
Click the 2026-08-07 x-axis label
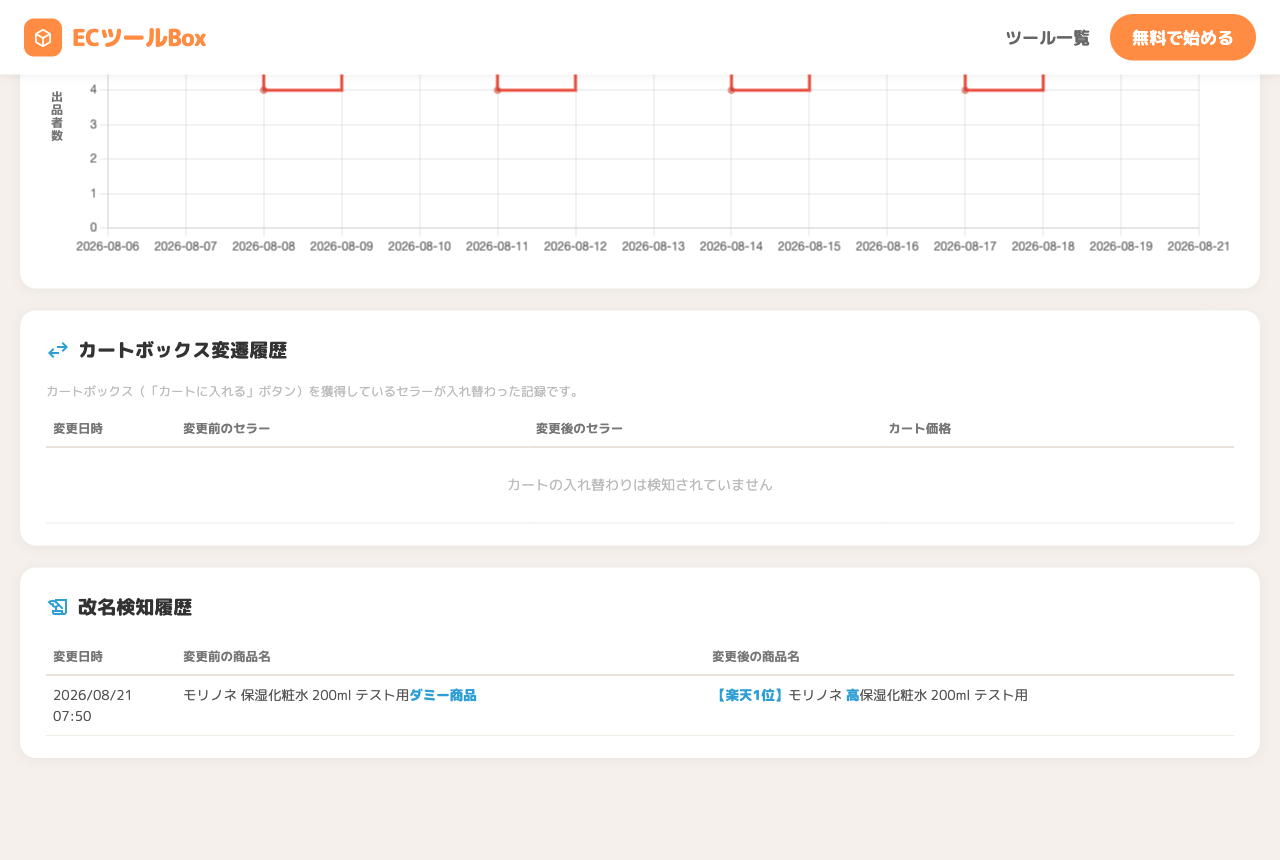pyautogui.click(x=186, y=246)
